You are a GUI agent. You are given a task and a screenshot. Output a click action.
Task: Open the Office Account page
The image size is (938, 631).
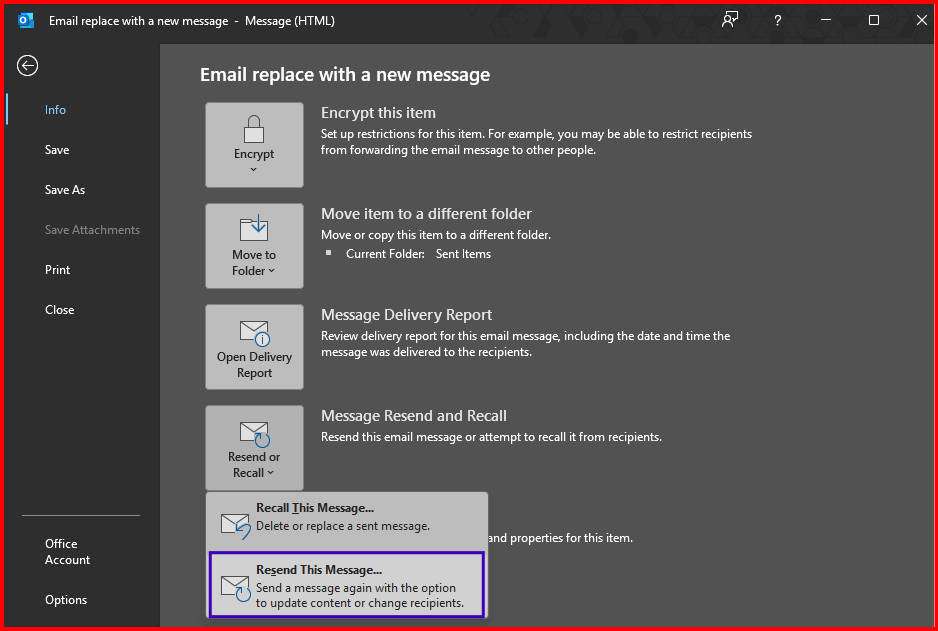(x=67, y=552)
